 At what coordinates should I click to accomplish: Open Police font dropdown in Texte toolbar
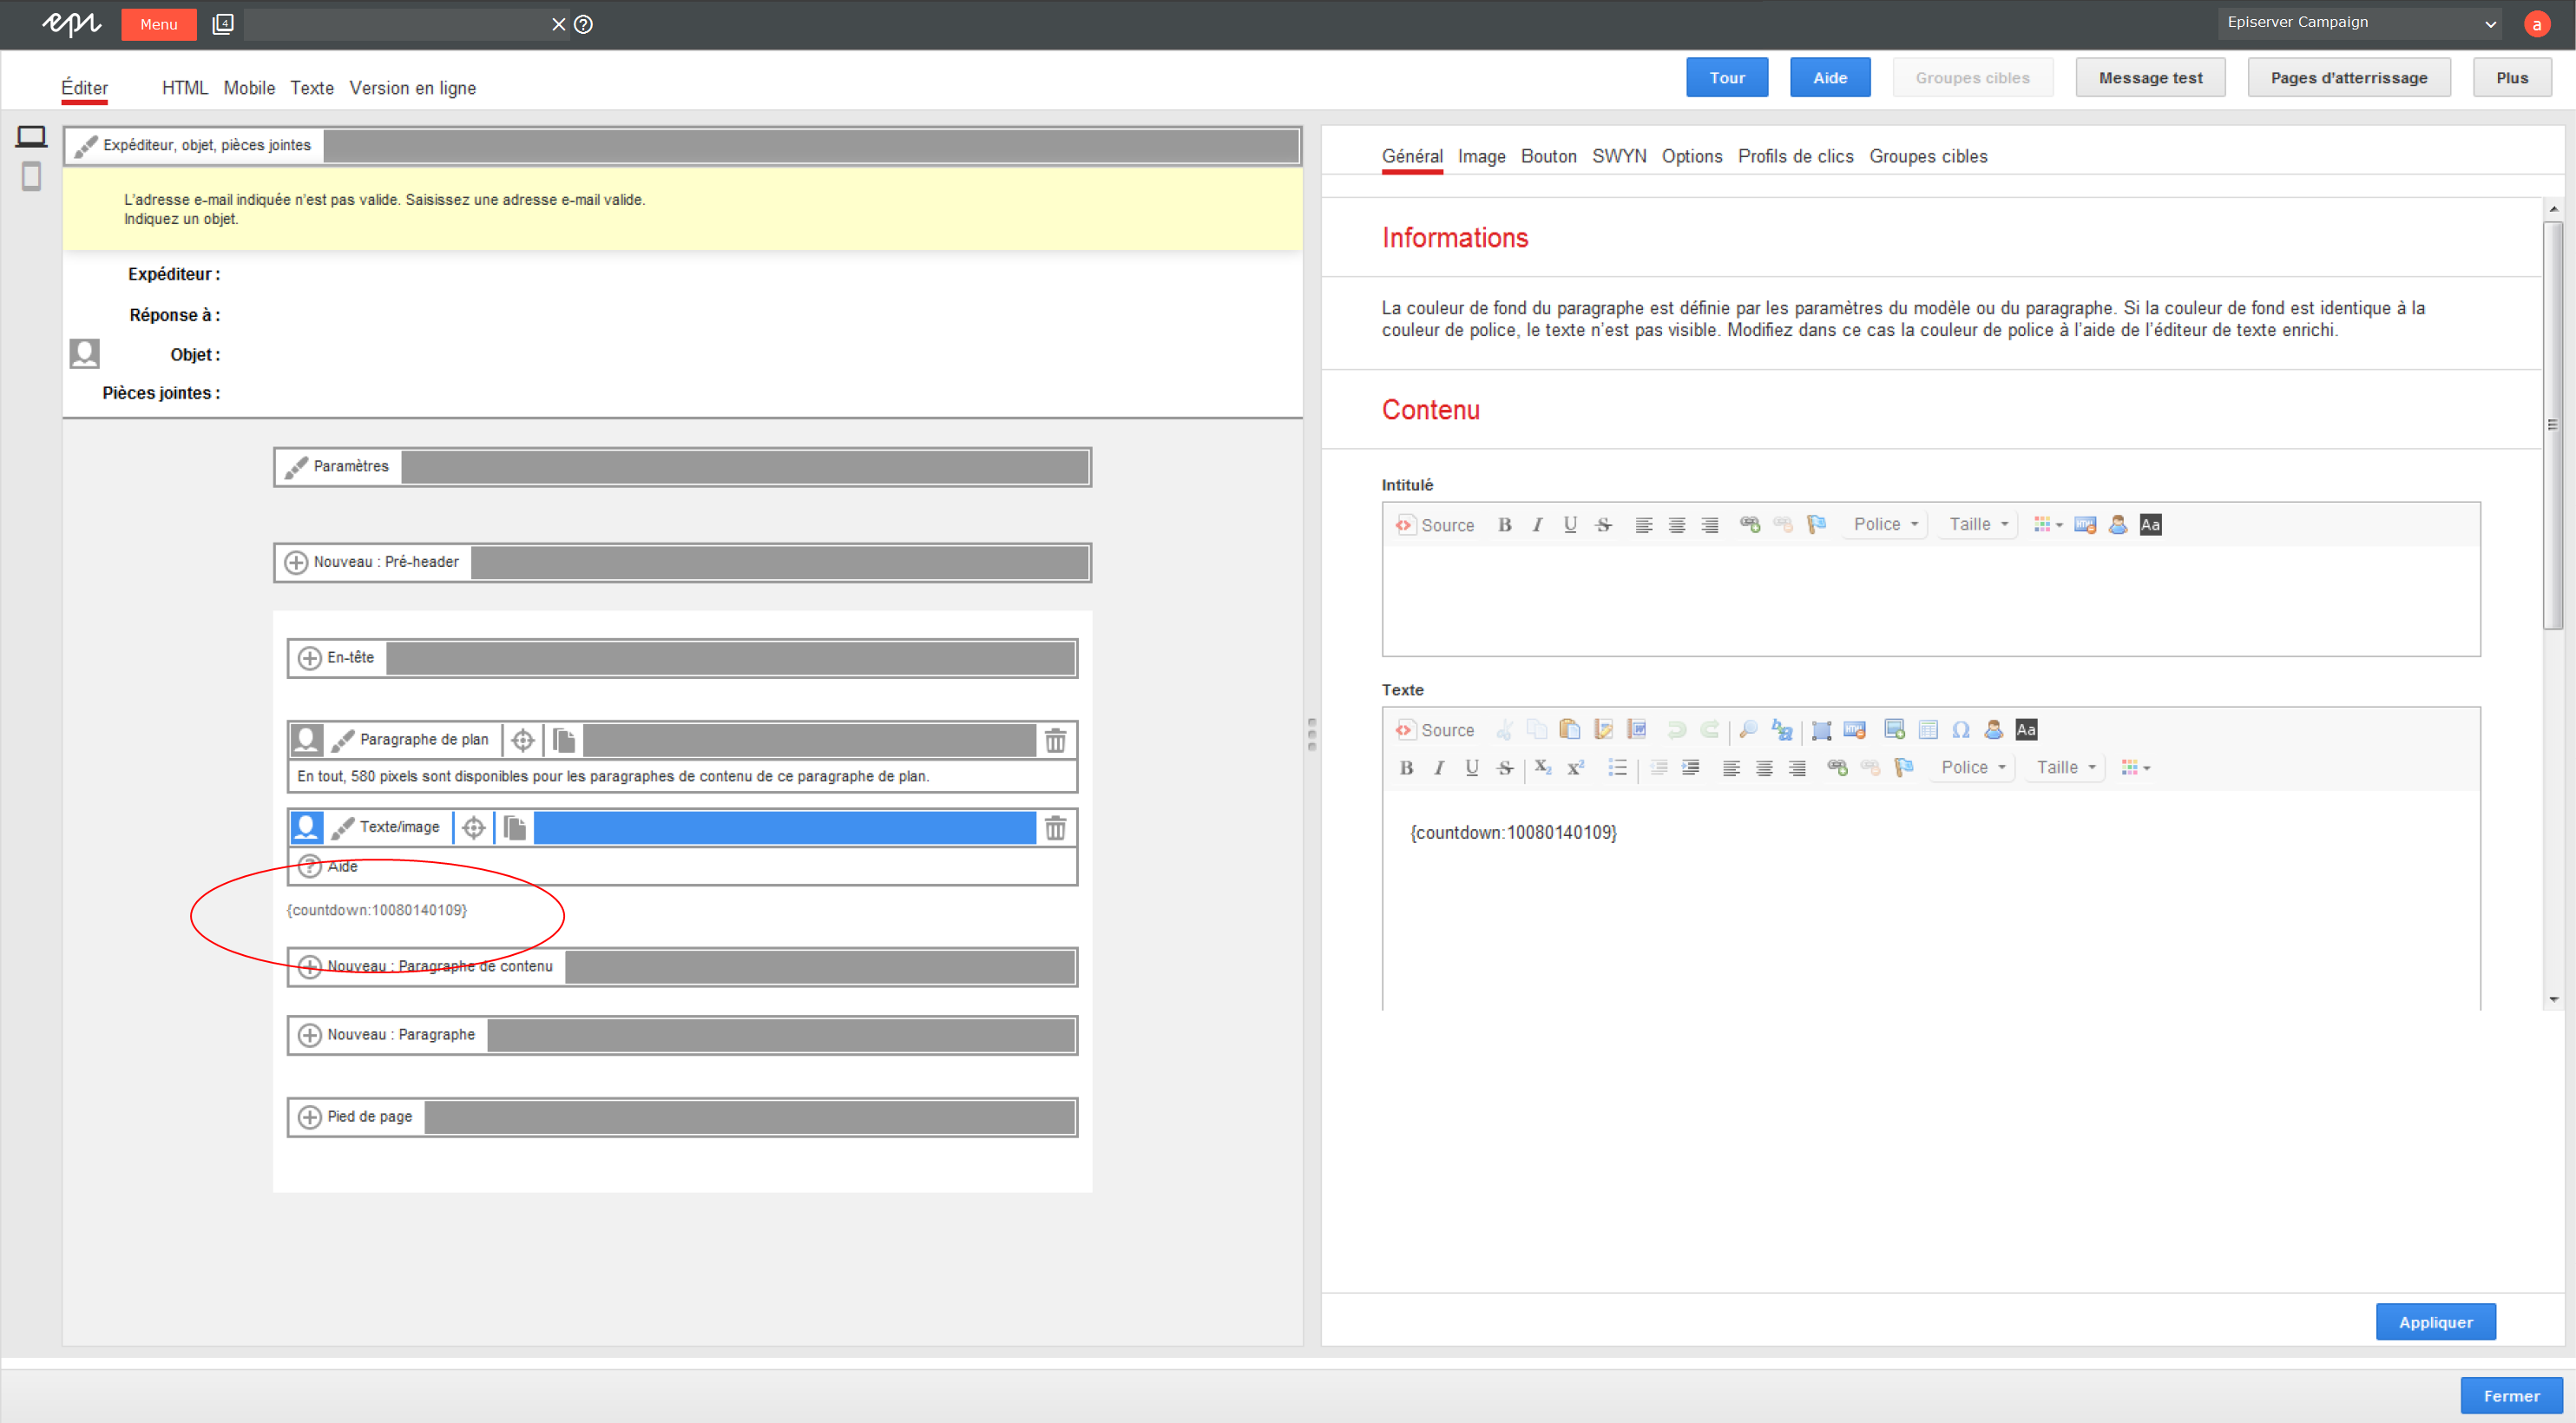[x=1972, y=768]
